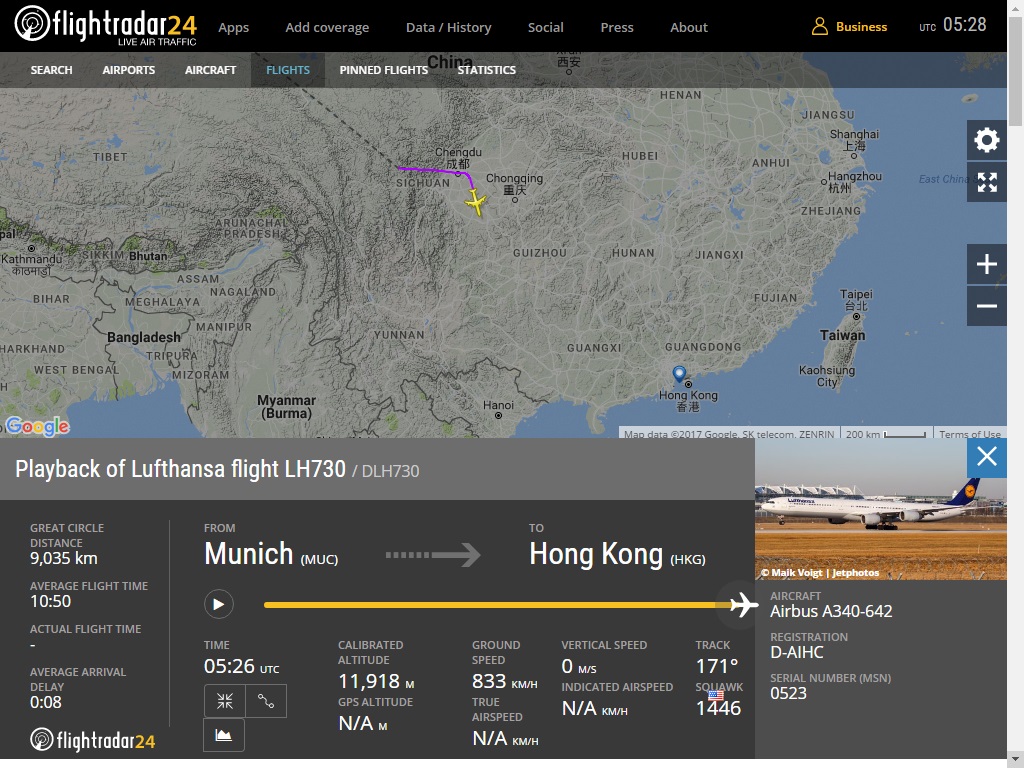Toggle the flight route path icon
The width and height of the screenshot is (1024, 768).
click(x=266, y=701)
